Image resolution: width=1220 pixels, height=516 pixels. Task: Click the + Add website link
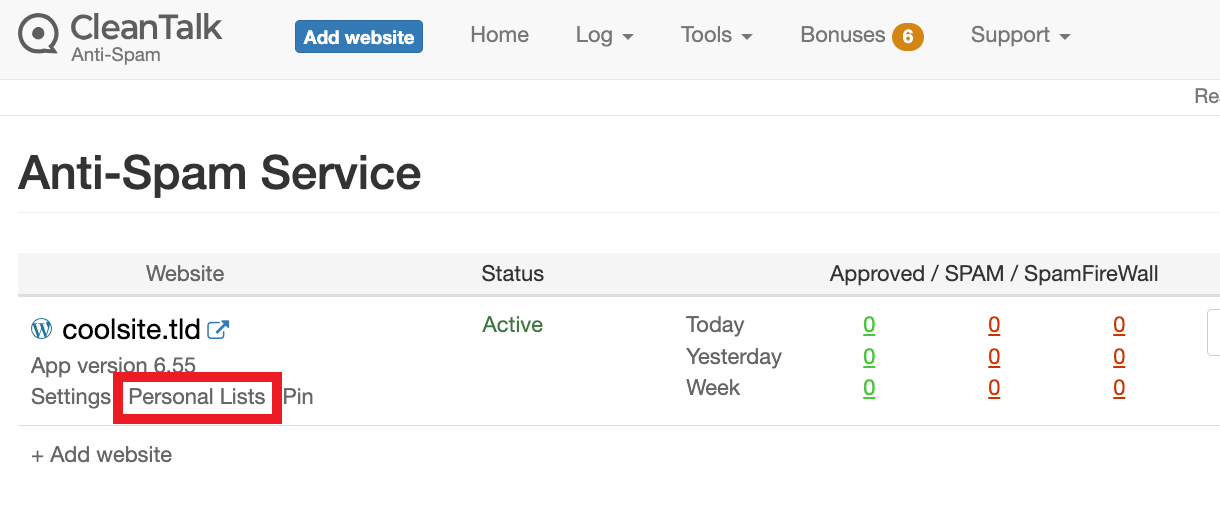click(102, 455)
